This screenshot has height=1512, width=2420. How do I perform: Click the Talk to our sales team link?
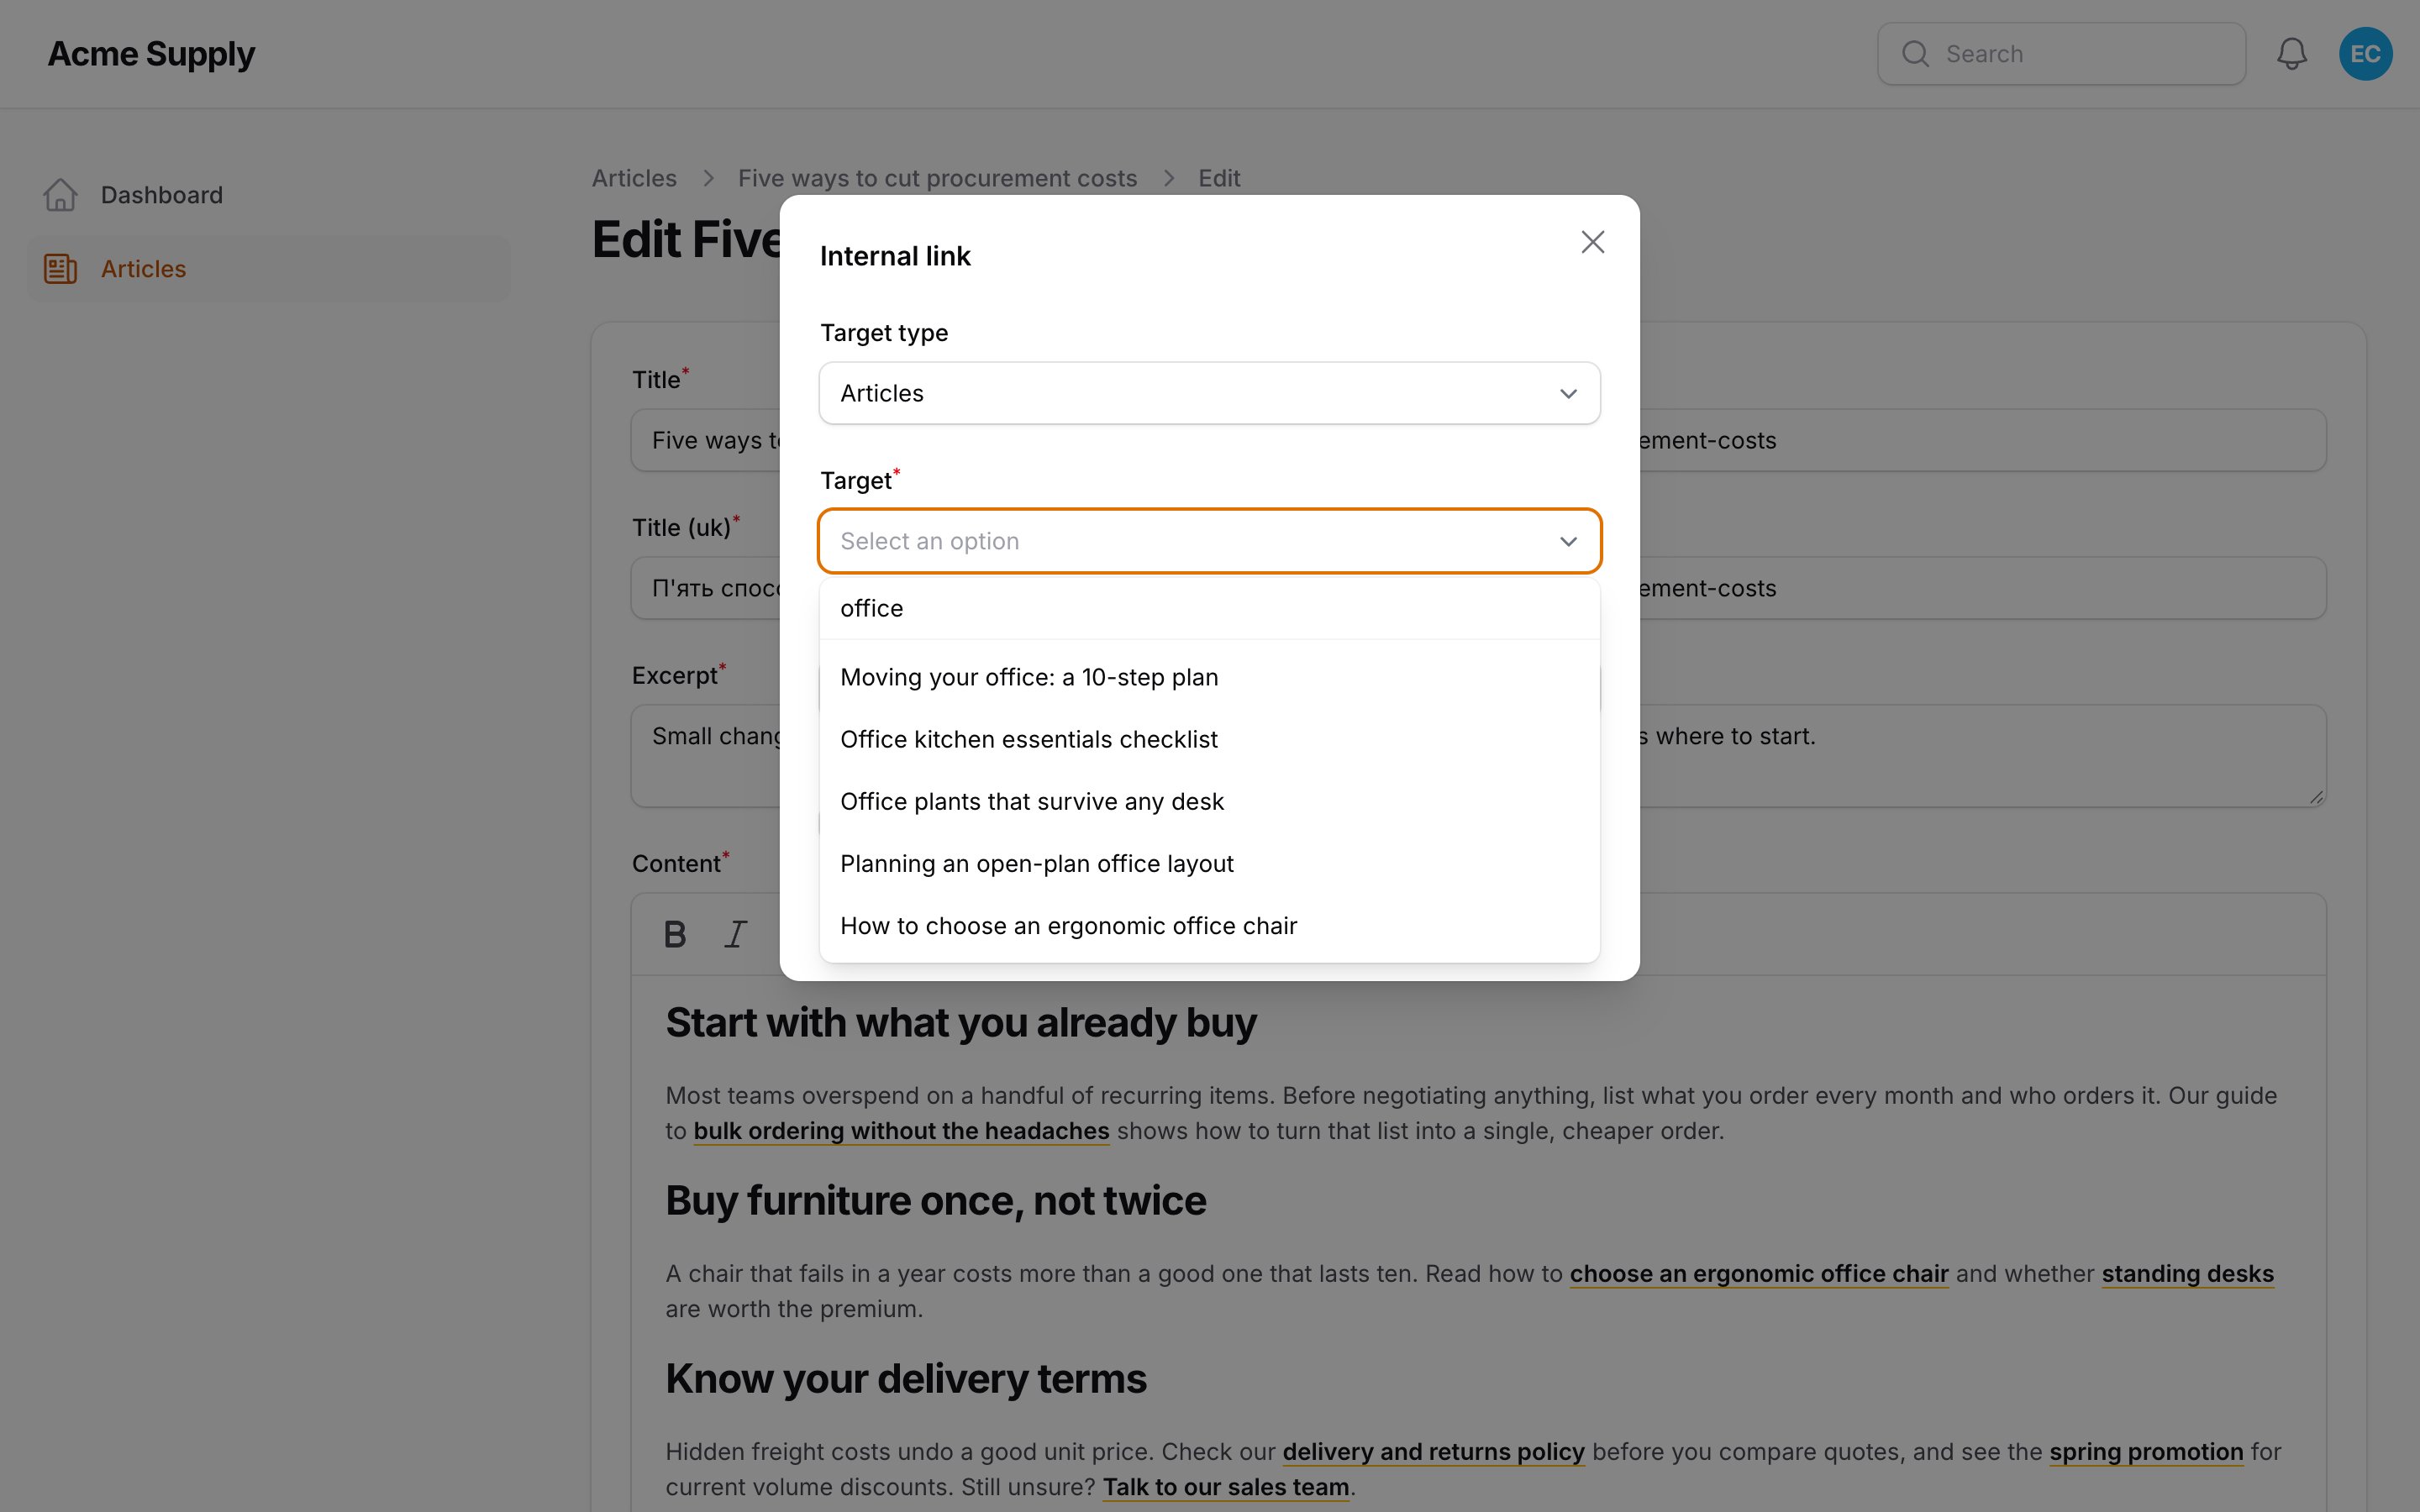tap(1226, 1487)
